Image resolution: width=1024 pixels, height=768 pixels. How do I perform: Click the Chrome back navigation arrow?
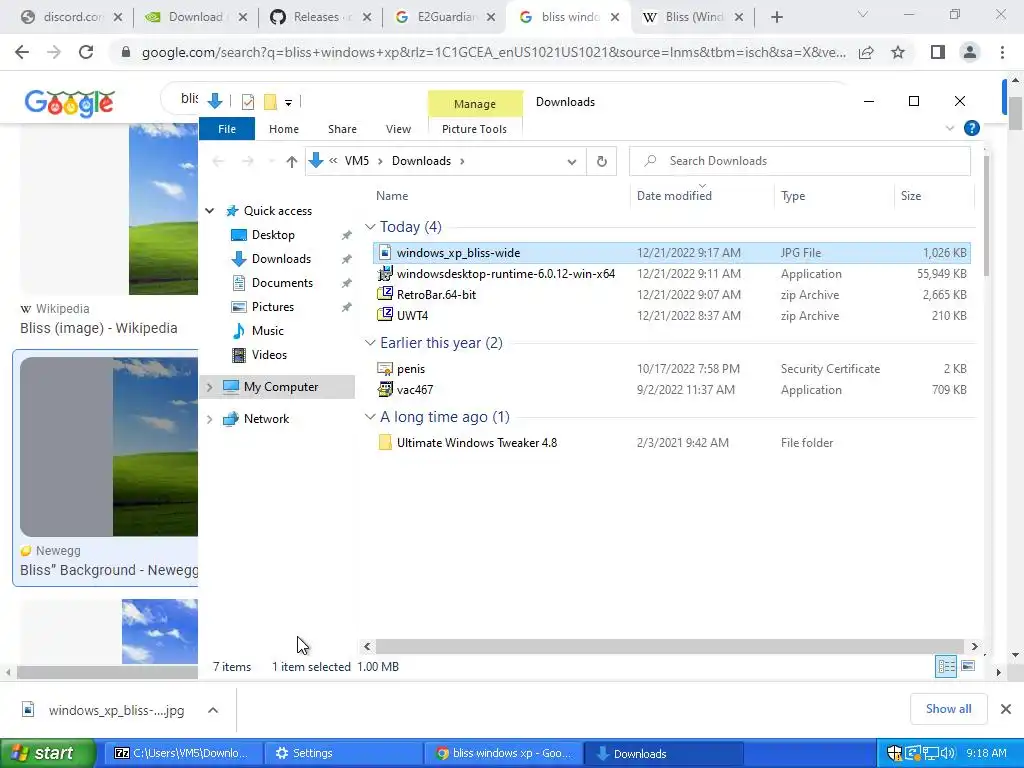click(x=22, y=52)
